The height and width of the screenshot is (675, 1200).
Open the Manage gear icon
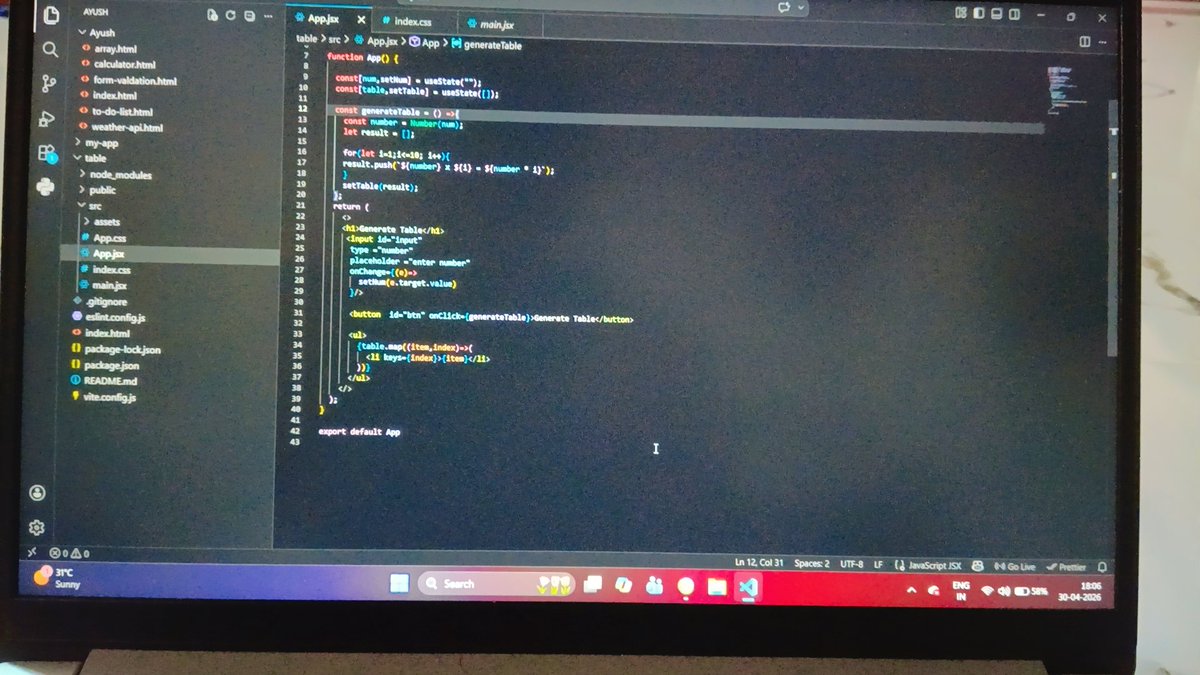click(36, 527)
